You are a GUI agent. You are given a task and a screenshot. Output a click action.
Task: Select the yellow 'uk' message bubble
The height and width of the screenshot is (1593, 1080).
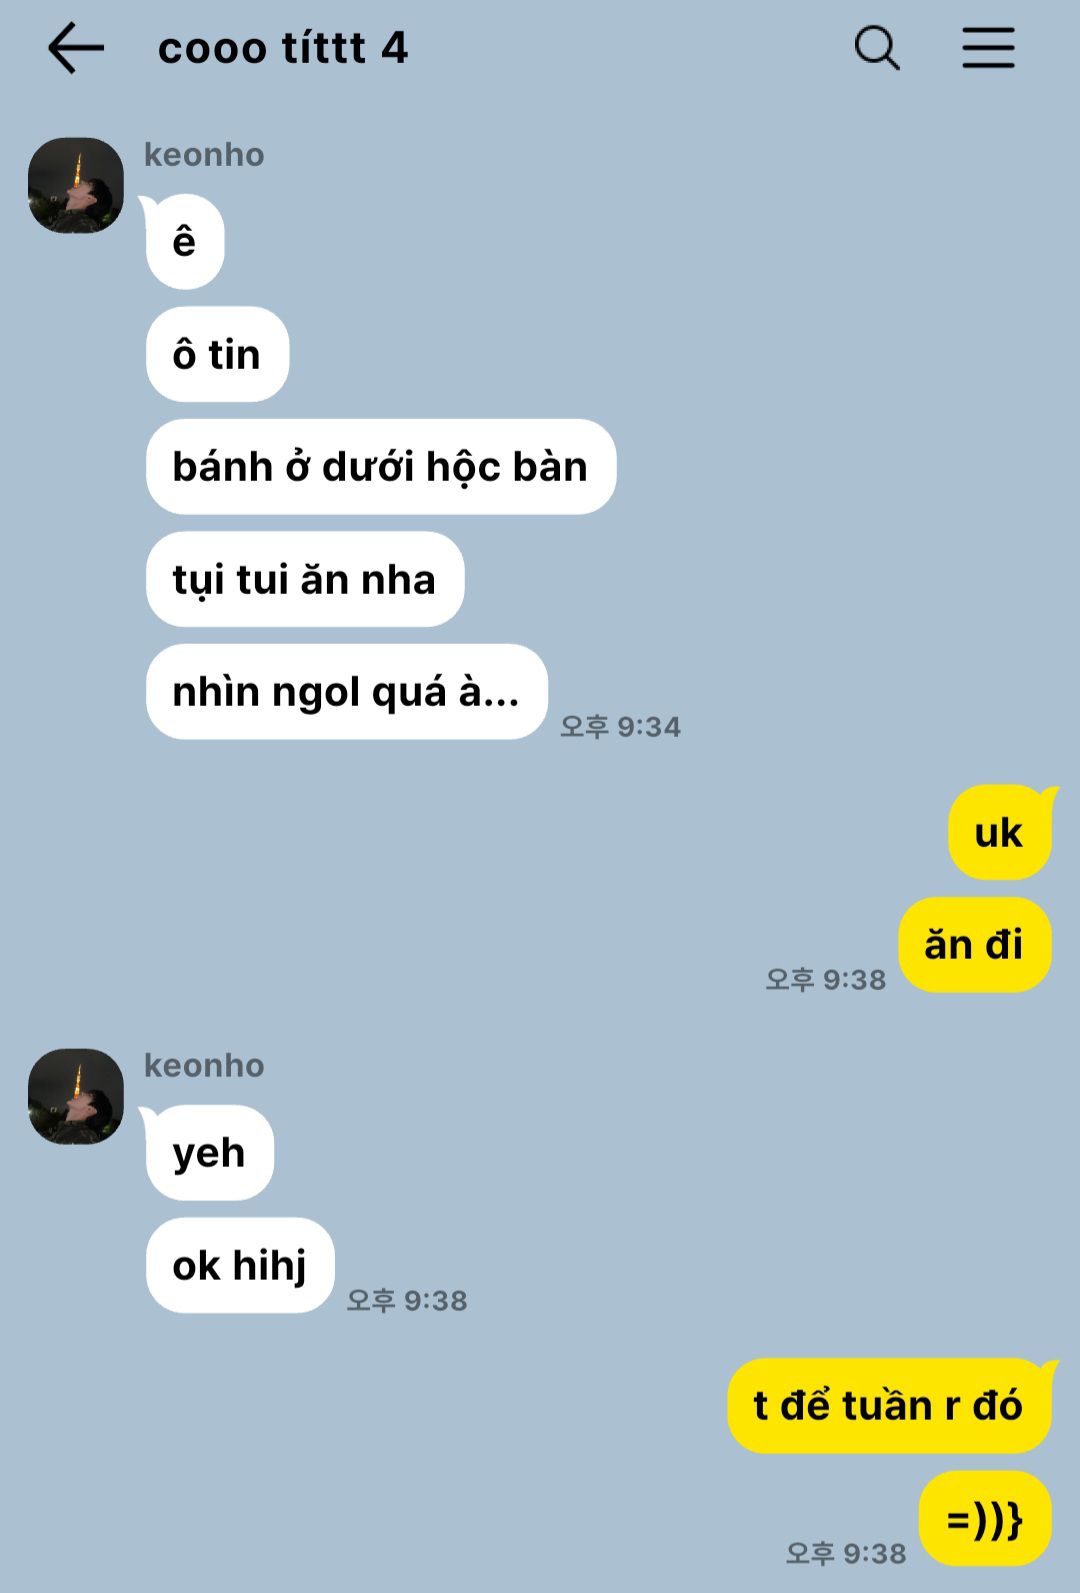point(1000,833)
